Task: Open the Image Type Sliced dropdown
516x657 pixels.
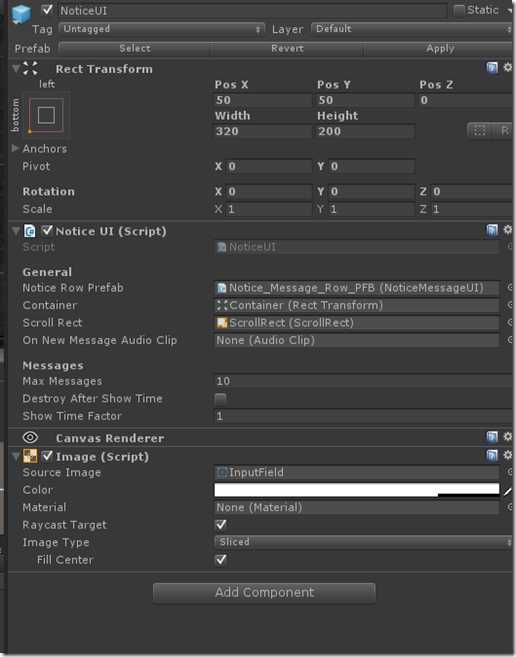Action: coord(363,542)
